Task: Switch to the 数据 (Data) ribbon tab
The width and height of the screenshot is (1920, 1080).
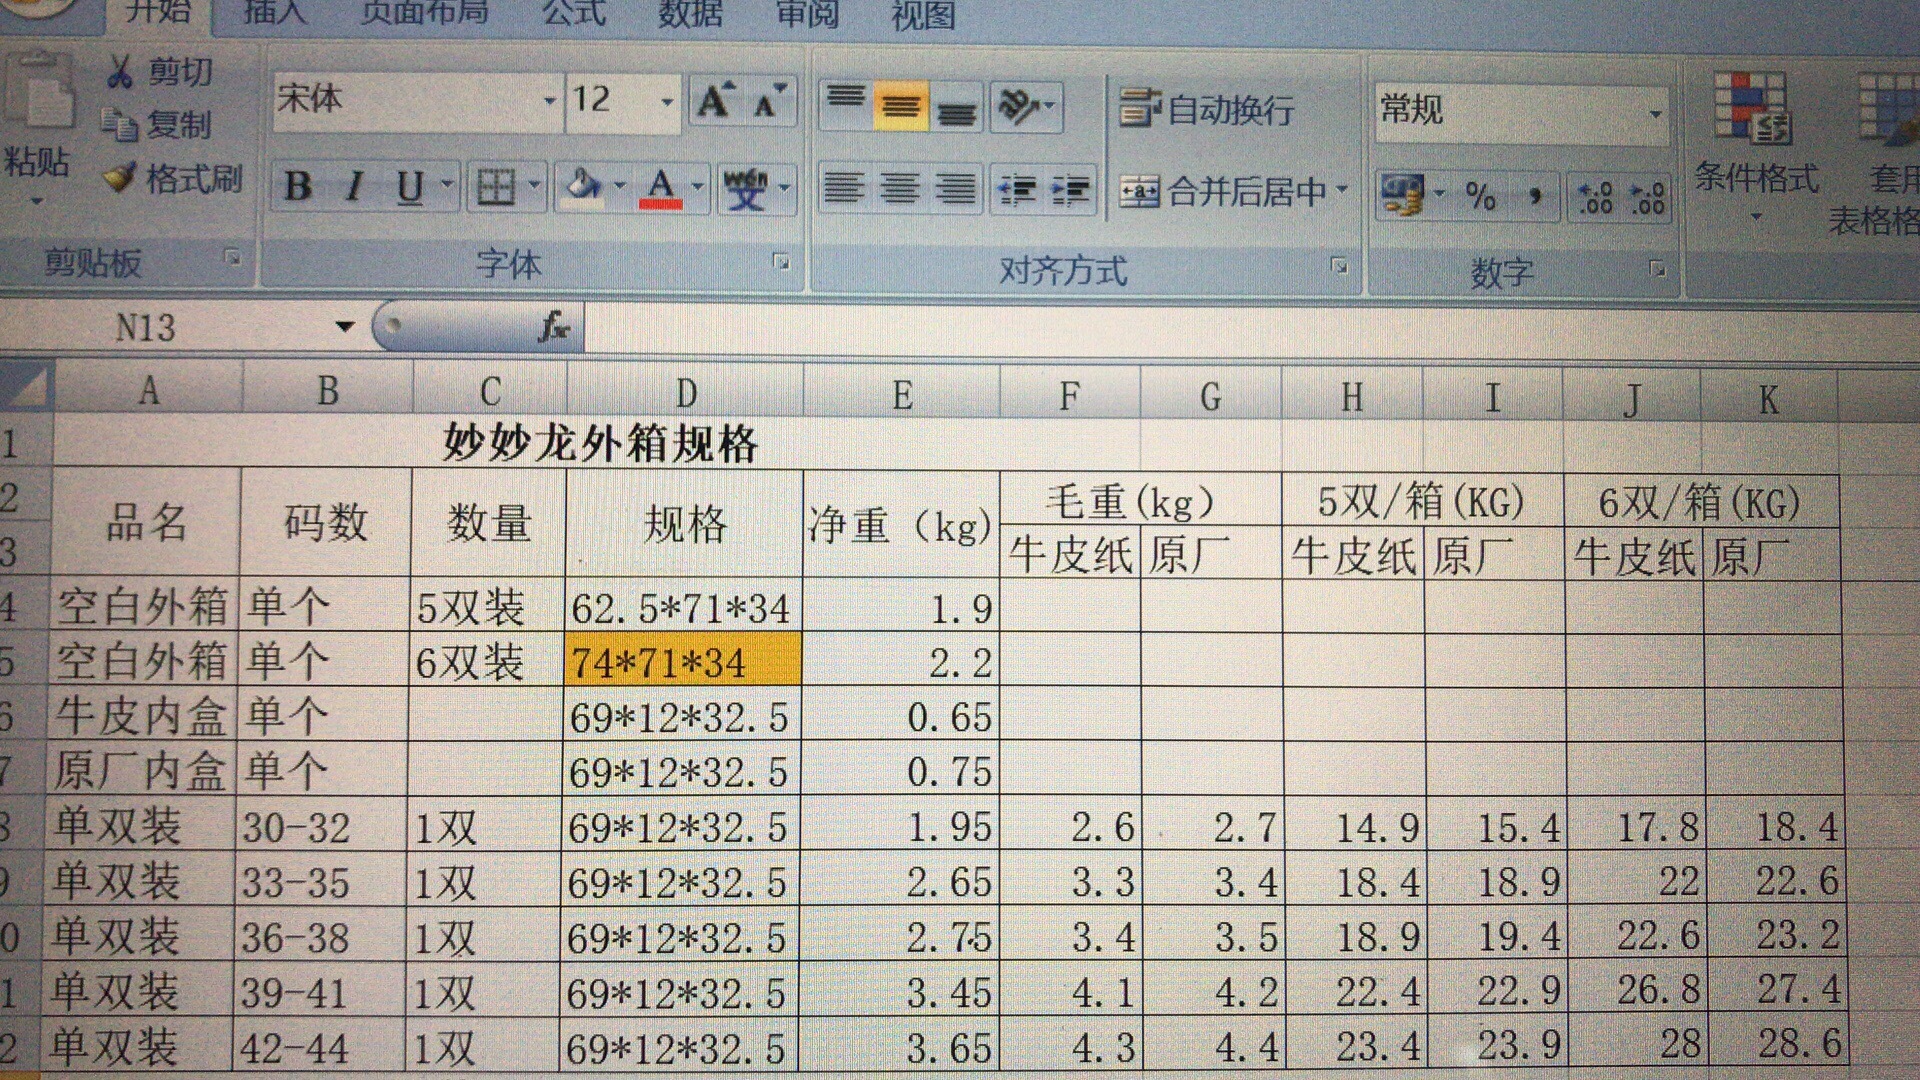Action: pyautogui.click(x=690, y=13)
